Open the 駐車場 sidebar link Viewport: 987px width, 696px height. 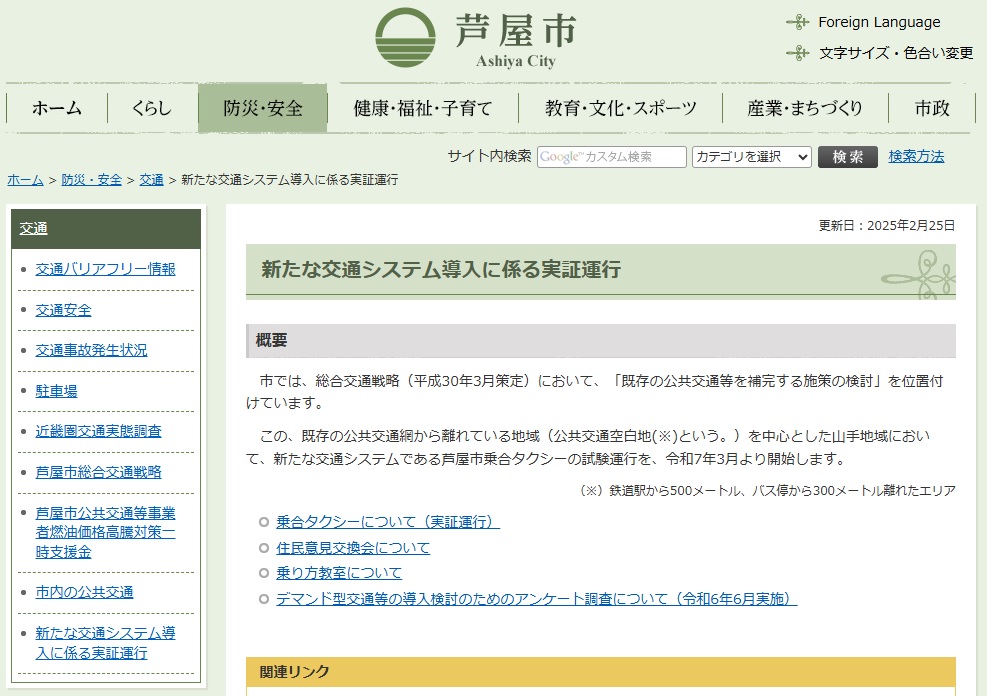coord(56,391)
